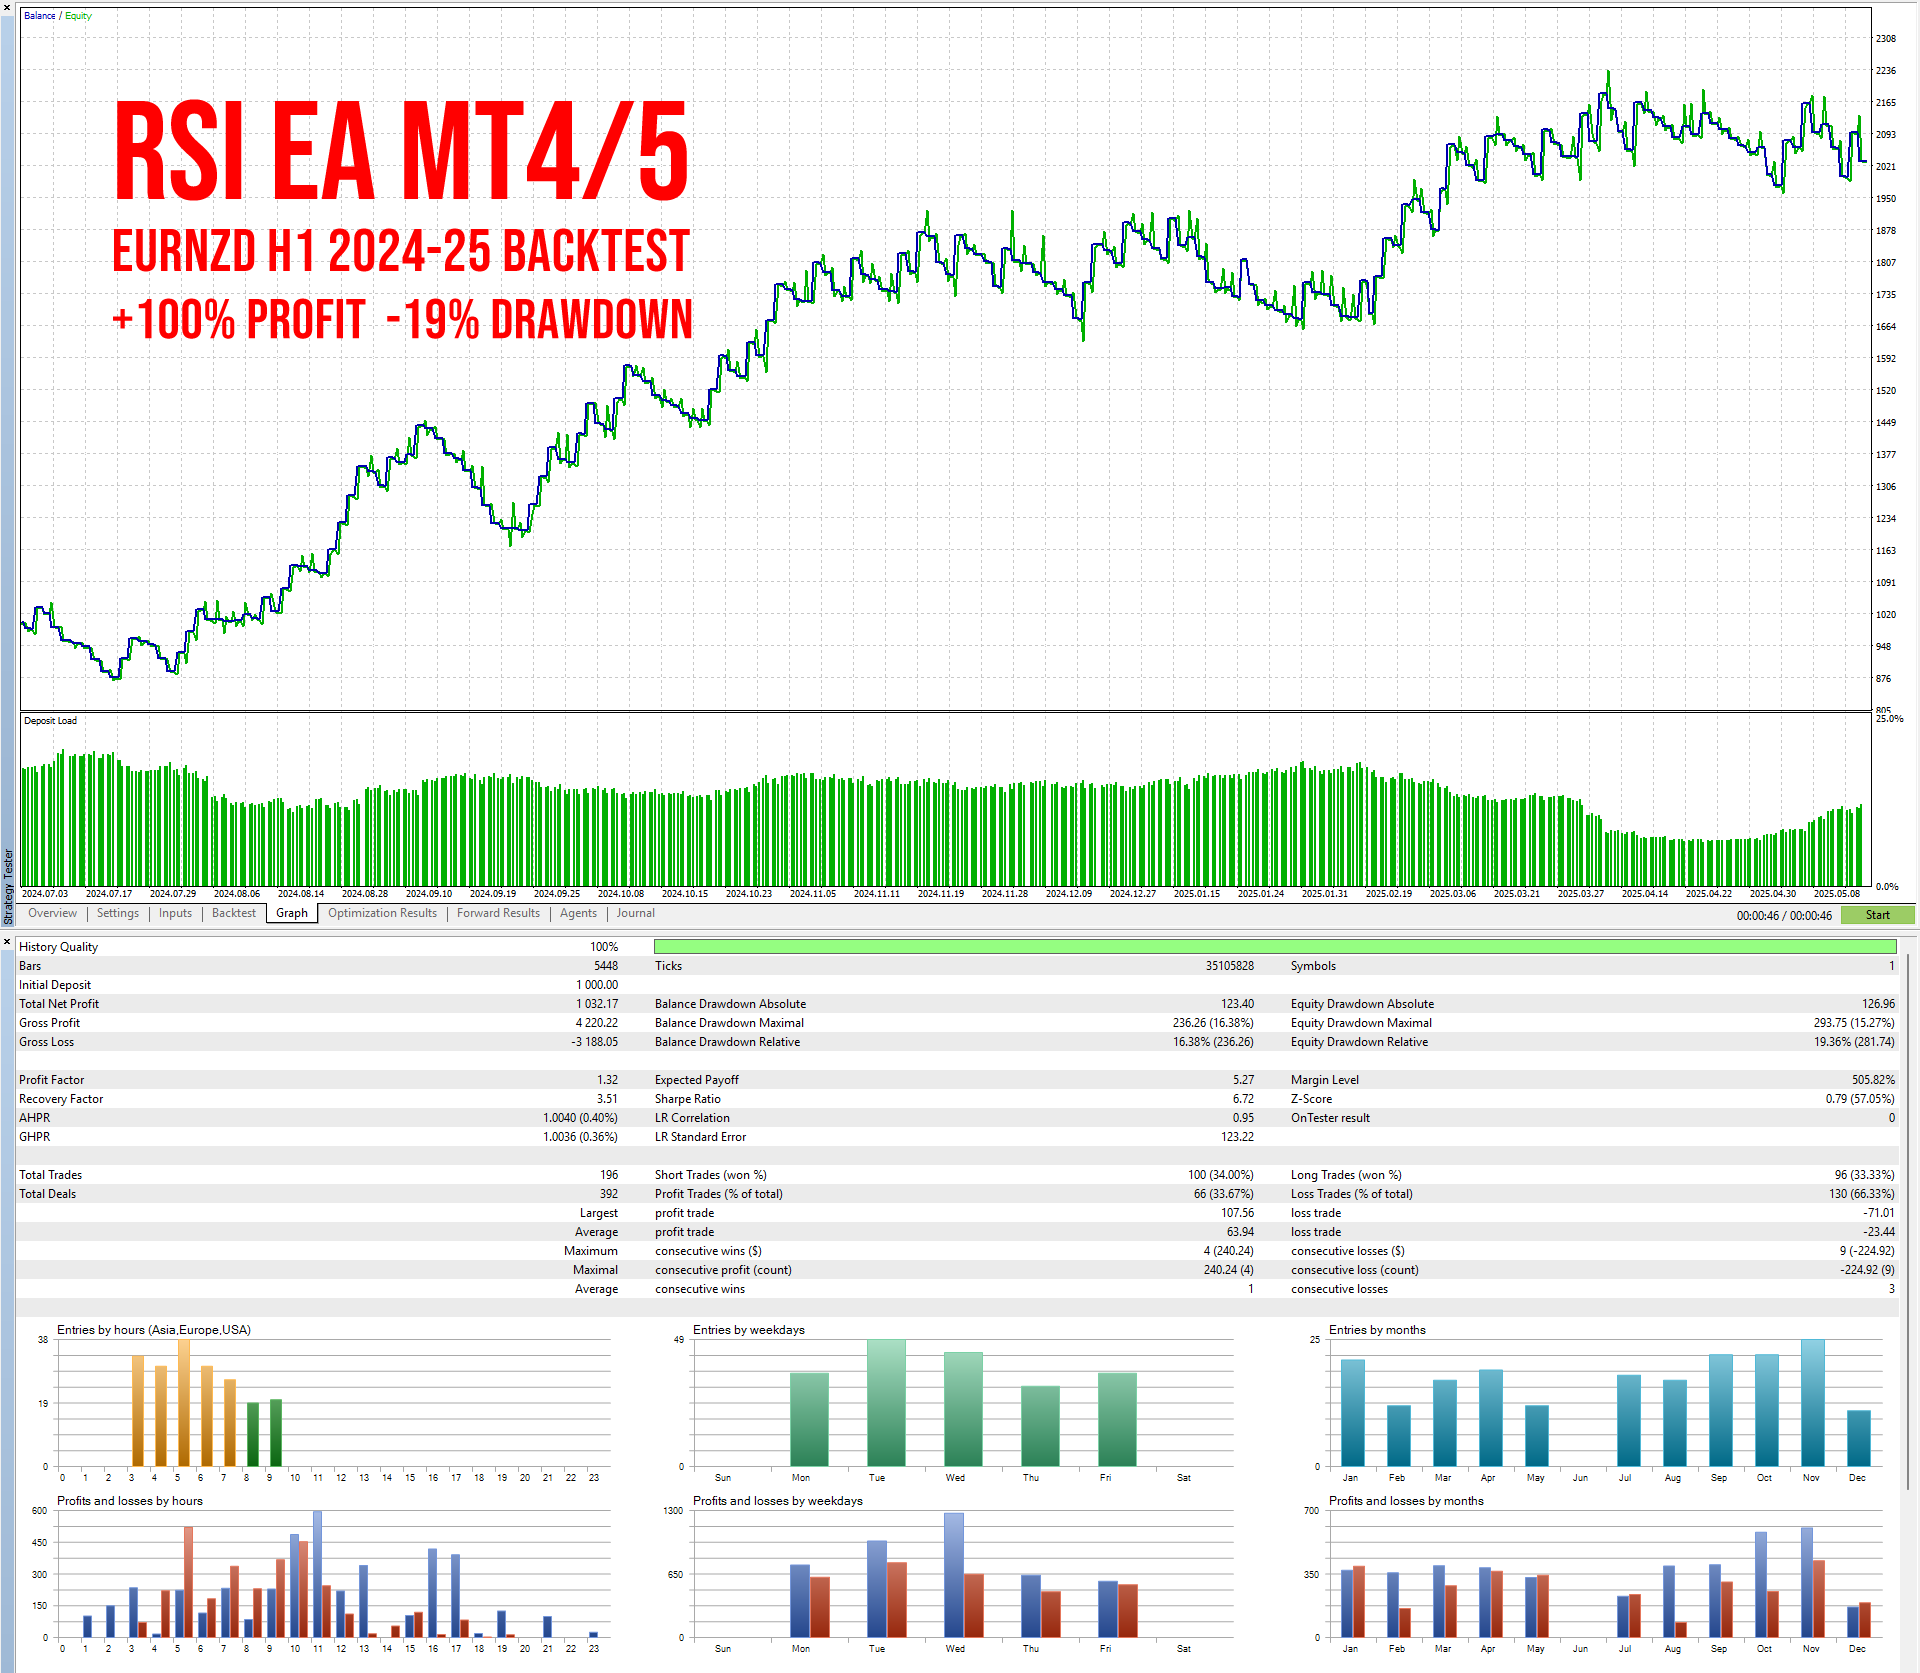This screenshot has width=1920, height=1673.
Task: Click the green Start button
Action: [1877, 915]
